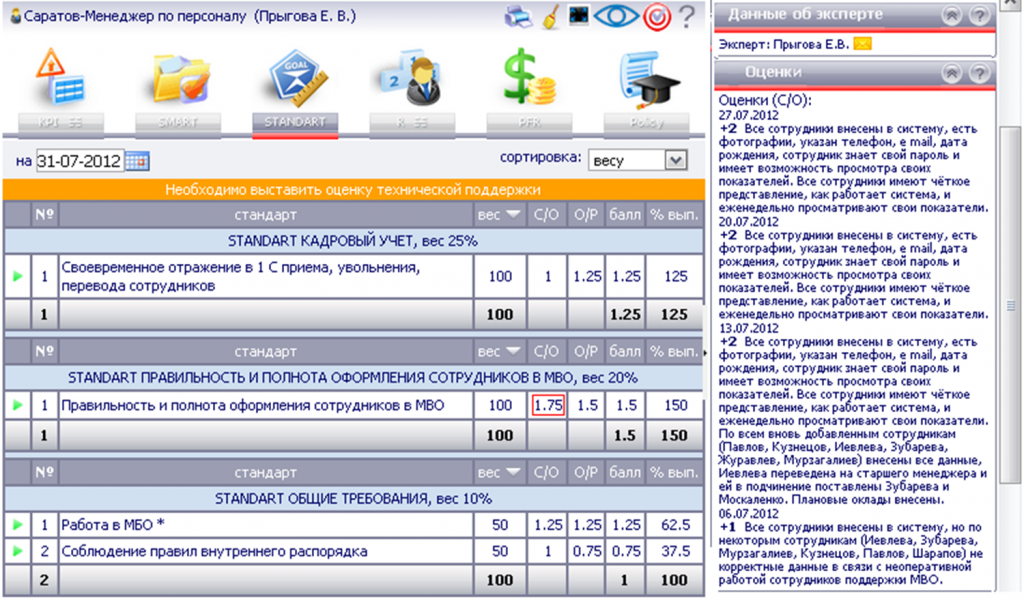Open help for the Оценки panel
The height and width of the screenshot is (601, 1024).
979,73
